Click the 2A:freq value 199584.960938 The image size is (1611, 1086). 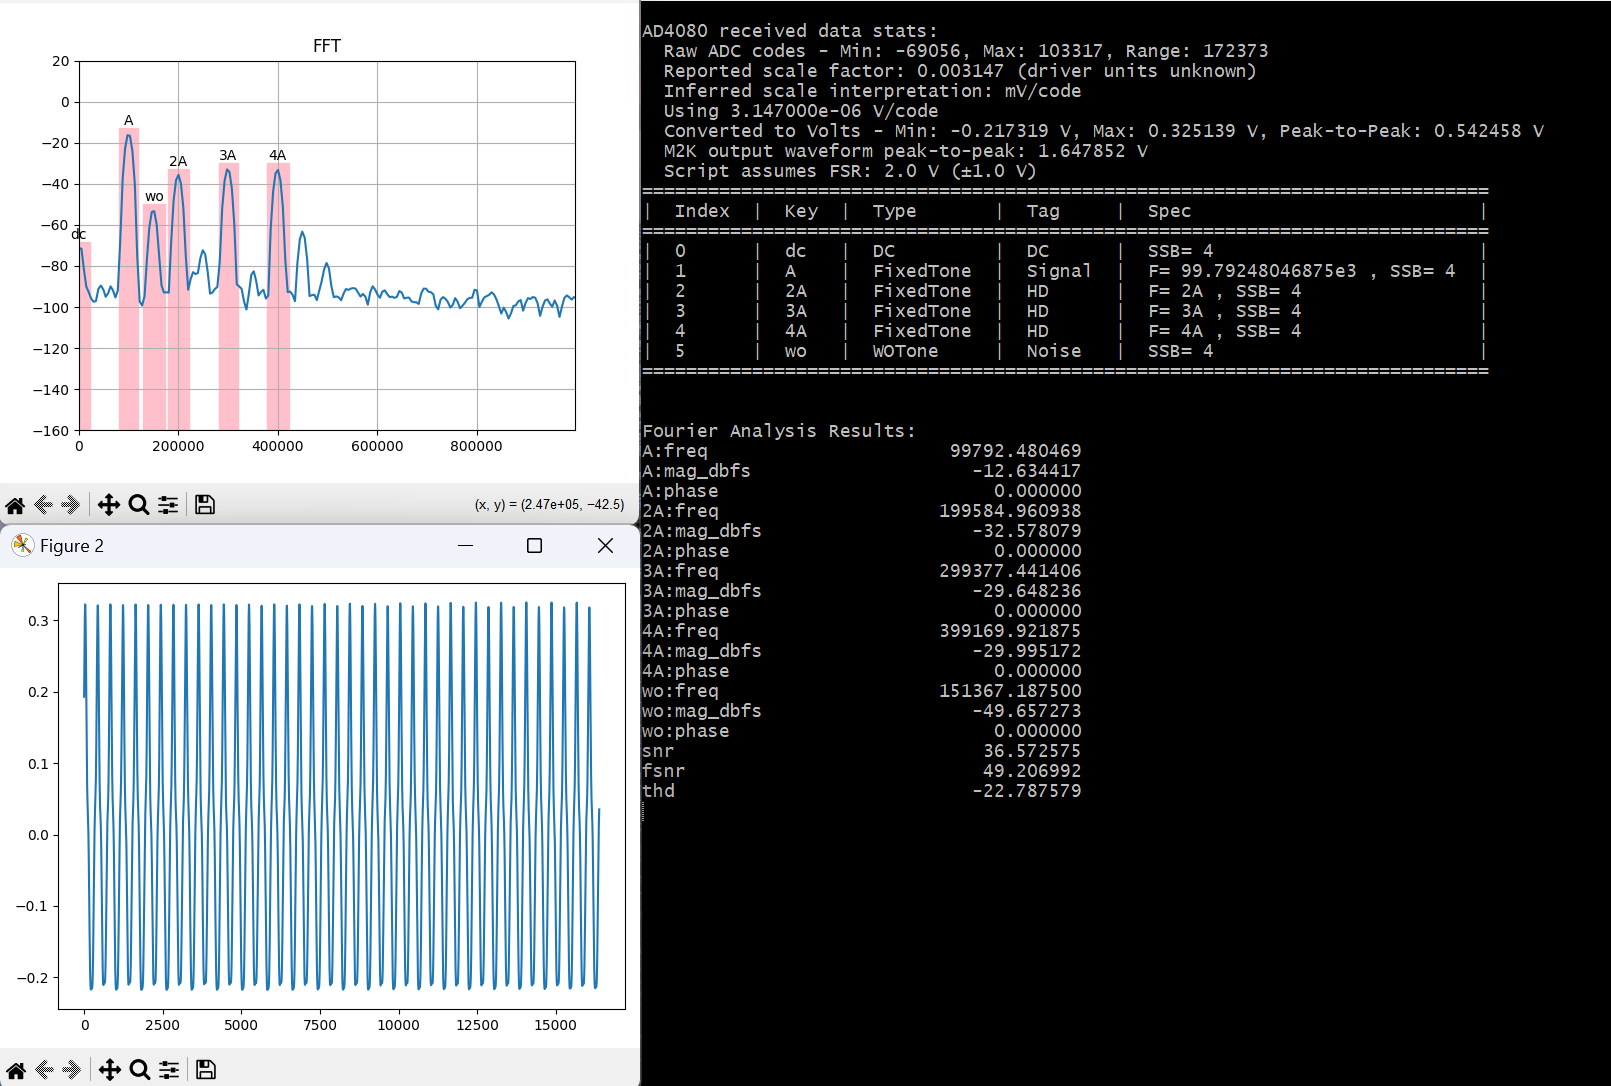(1010, 511)
